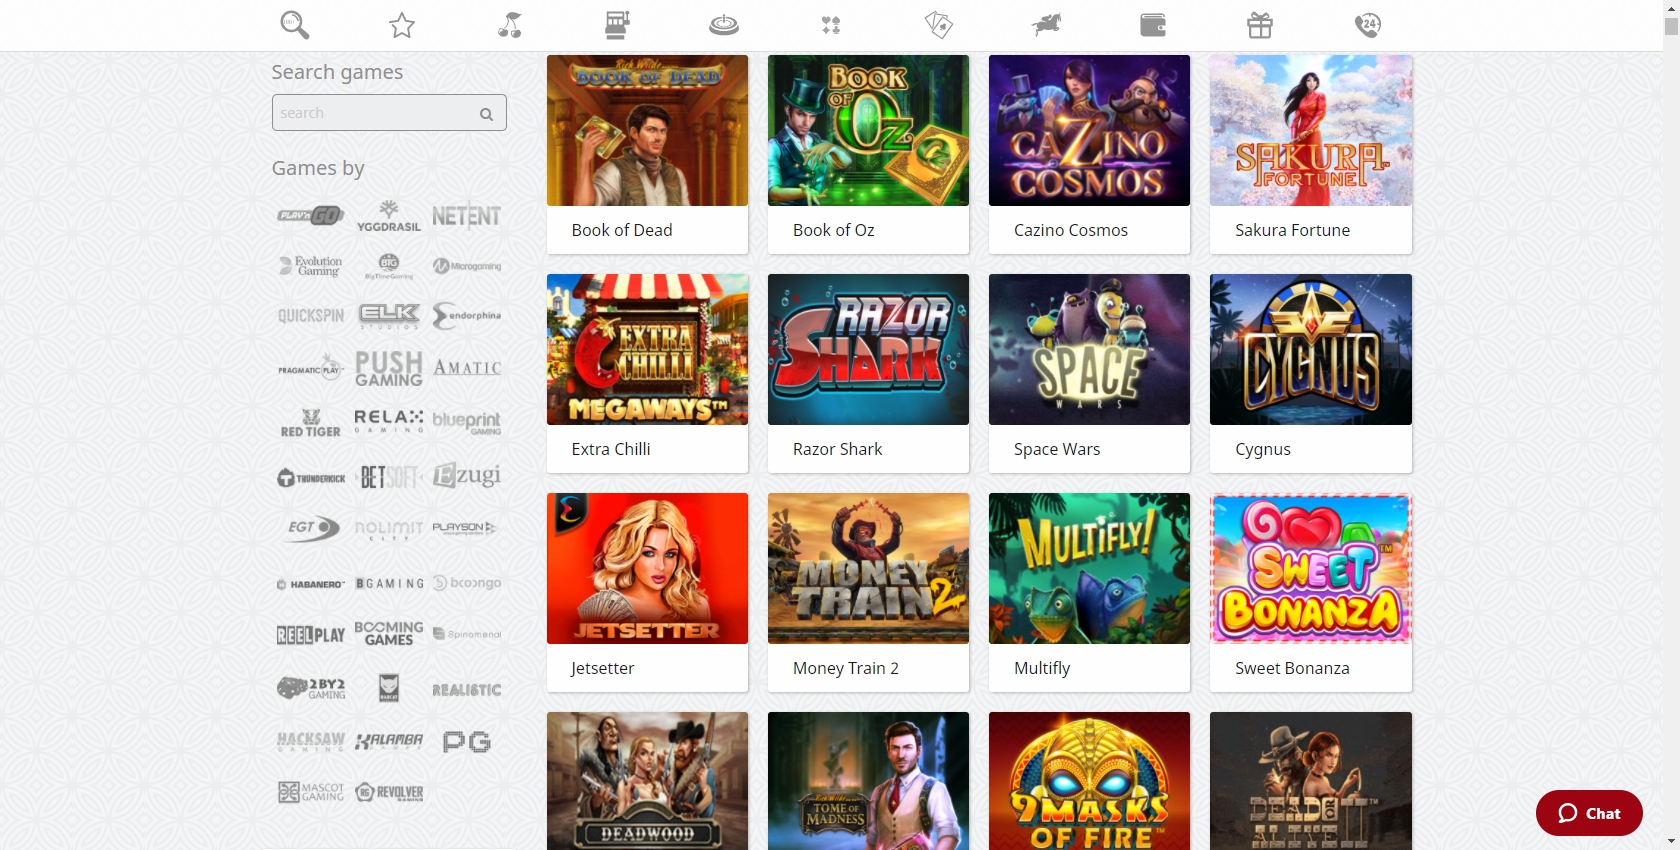Select the cherries category icon
The image size is (1680, 850).
(x=510, y=25)
